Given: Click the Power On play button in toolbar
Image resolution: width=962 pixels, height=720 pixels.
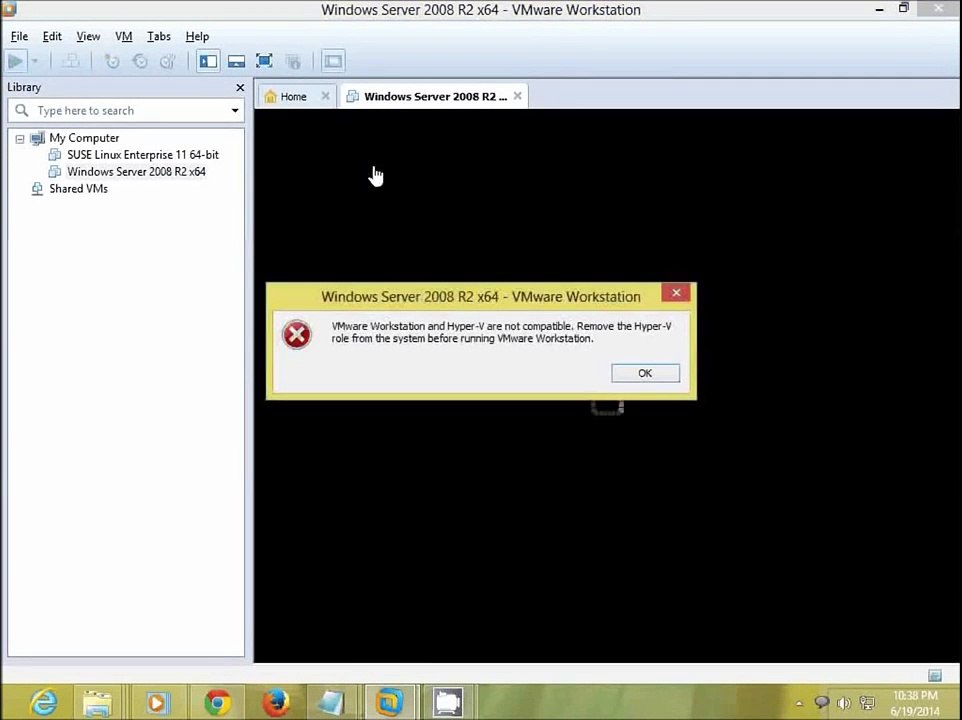Looking at the screenshot, I should (x=15, y=61).
